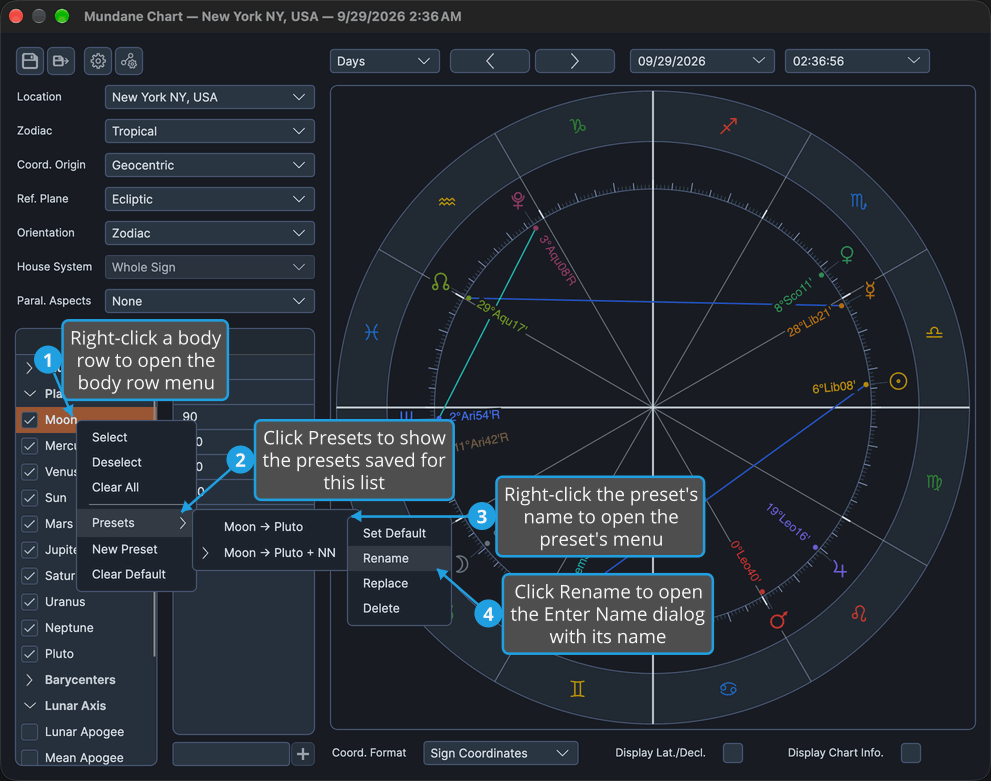Toggle the Neptune checkbox
991x781 pixels.
tap(30, 628)
